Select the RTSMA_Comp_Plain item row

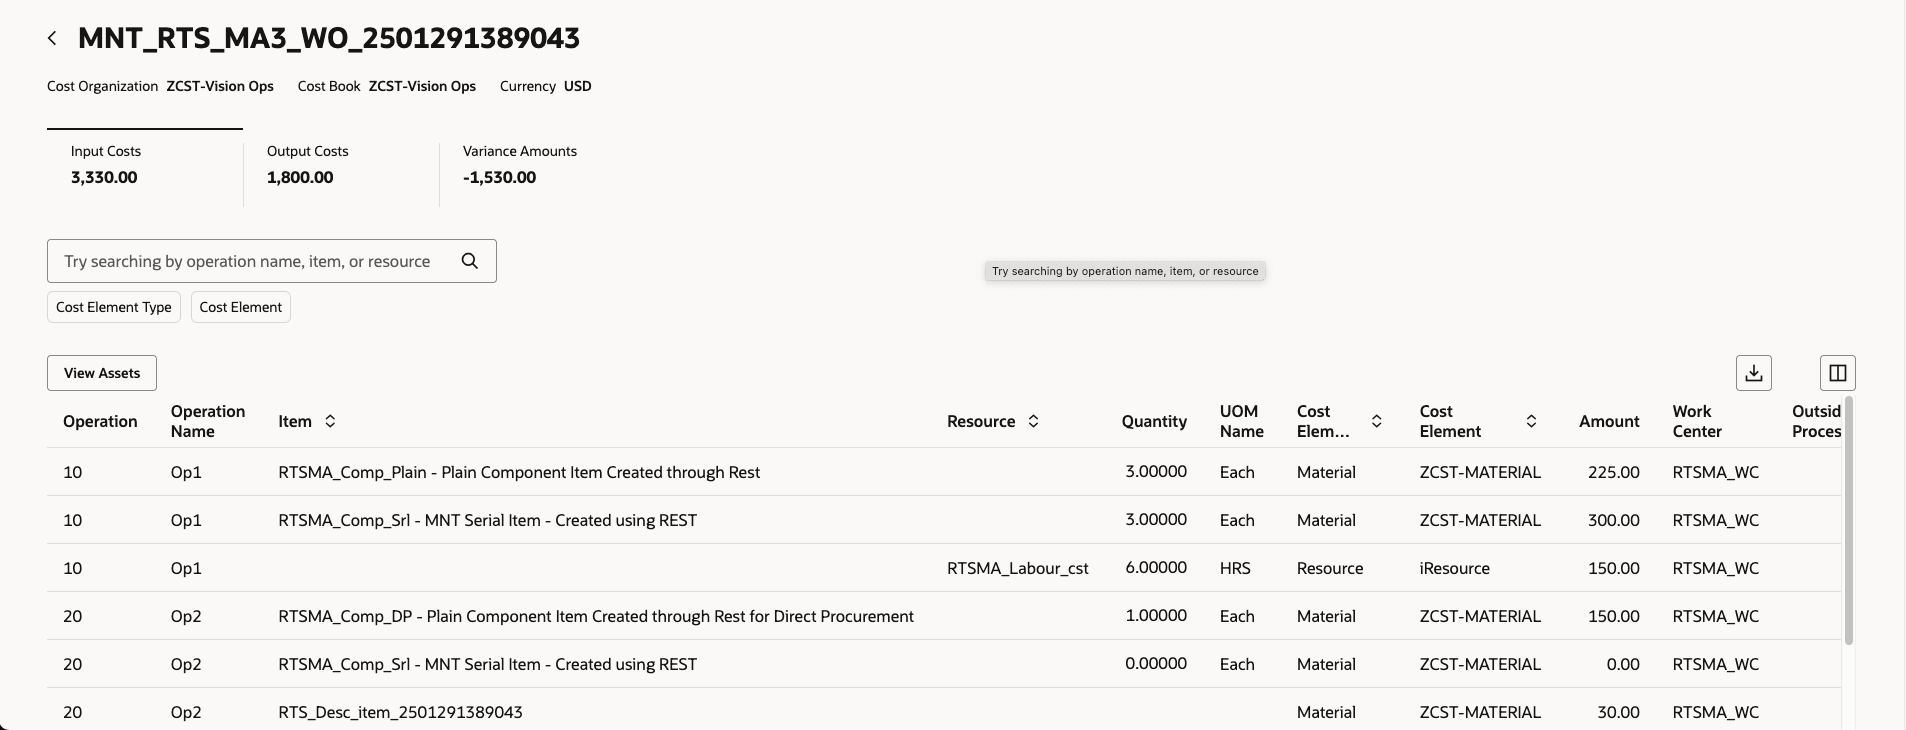518,472
